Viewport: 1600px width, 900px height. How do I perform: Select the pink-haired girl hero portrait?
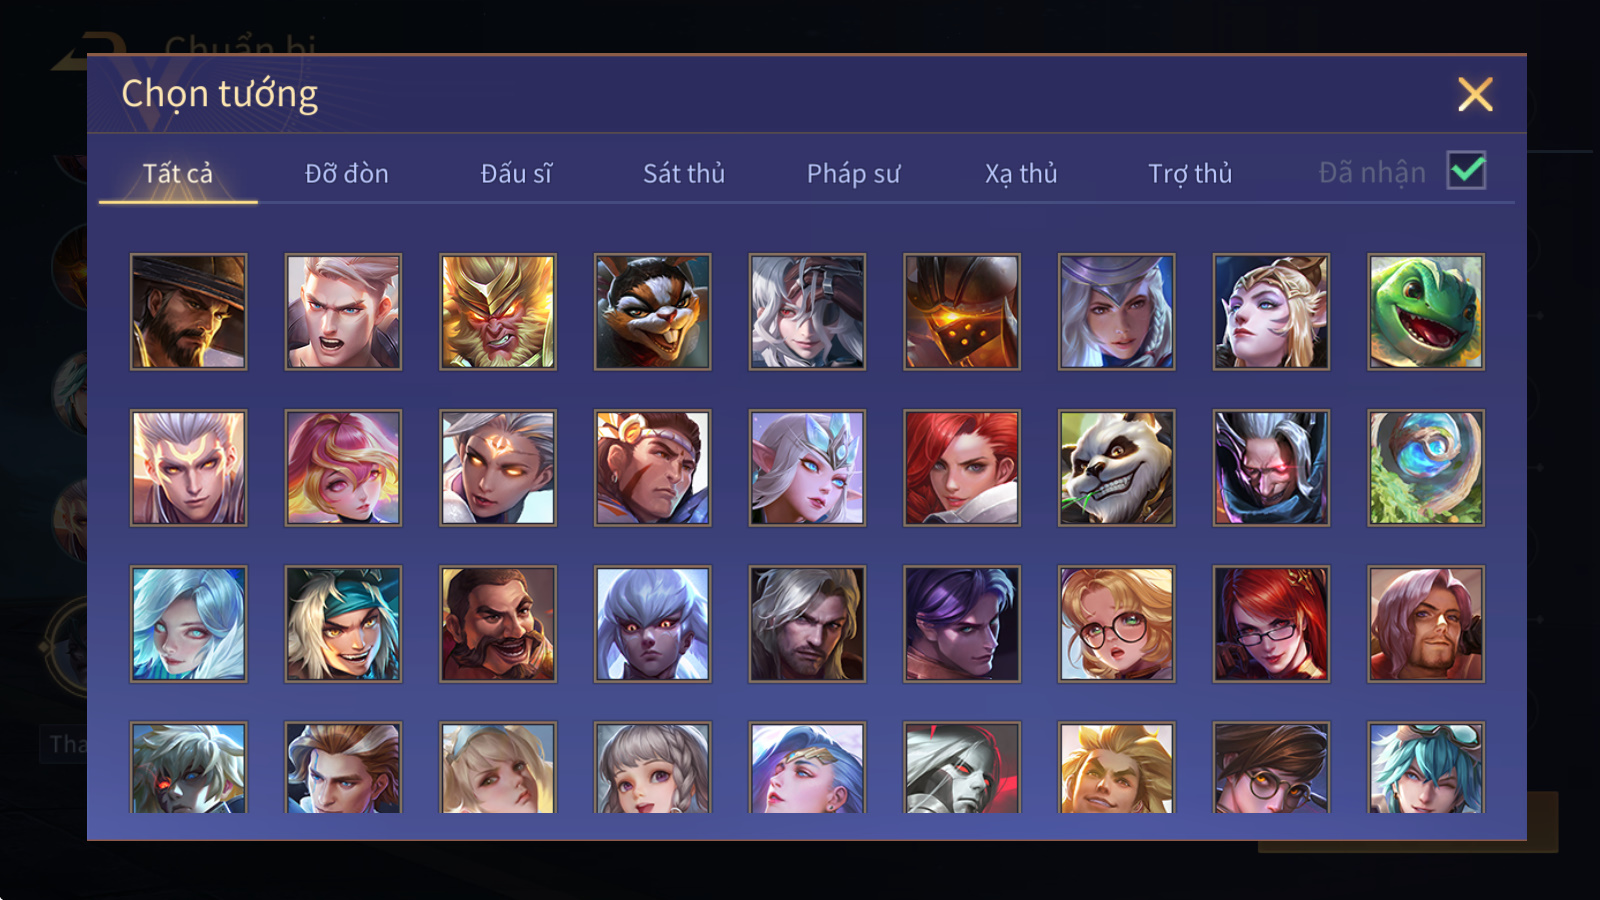click(343, 467)
